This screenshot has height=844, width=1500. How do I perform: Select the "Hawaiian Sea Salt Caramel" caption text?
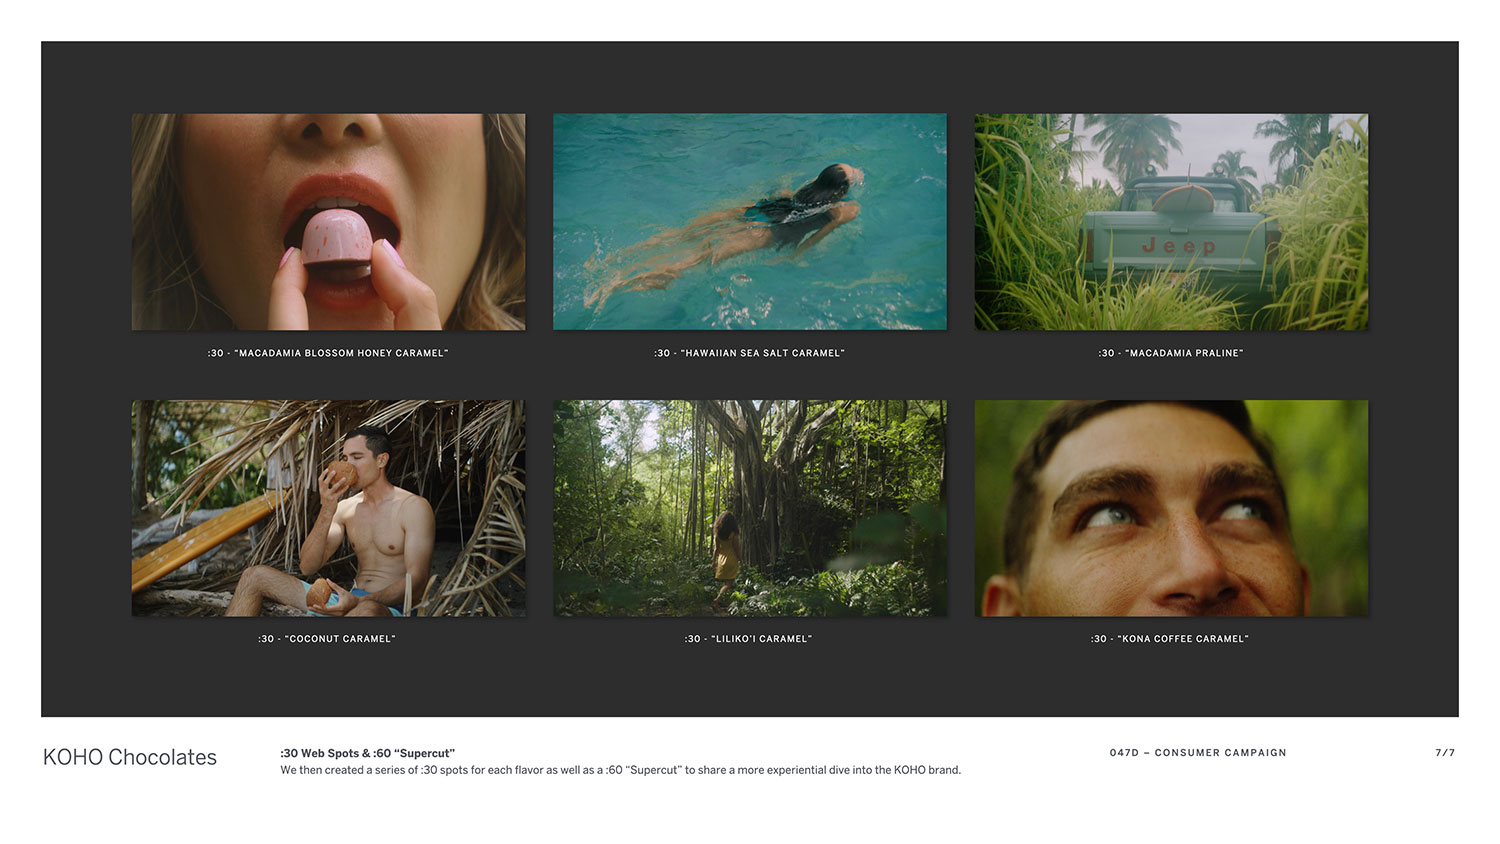coord(749,353)
